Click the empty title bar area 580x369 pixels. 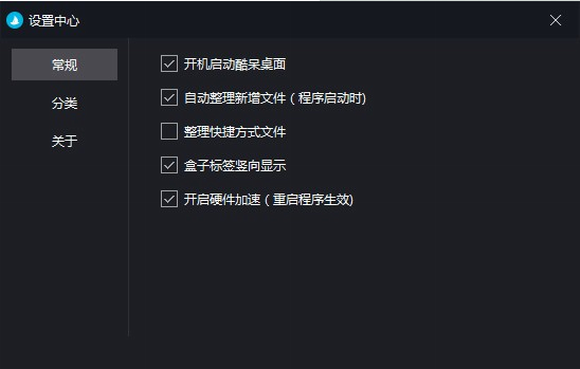coord(314,20)
